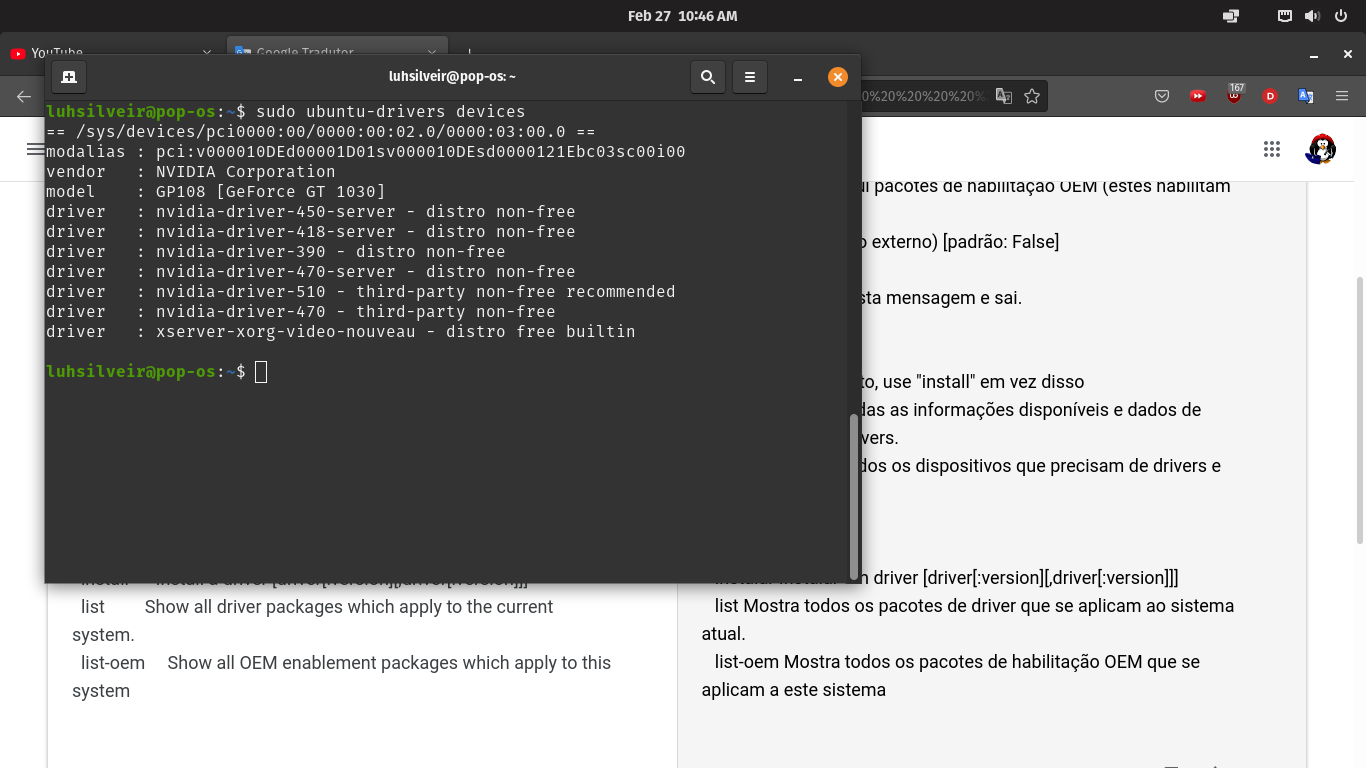
Task: Click the terminal command prompt cursor
Action: [261, 372]
